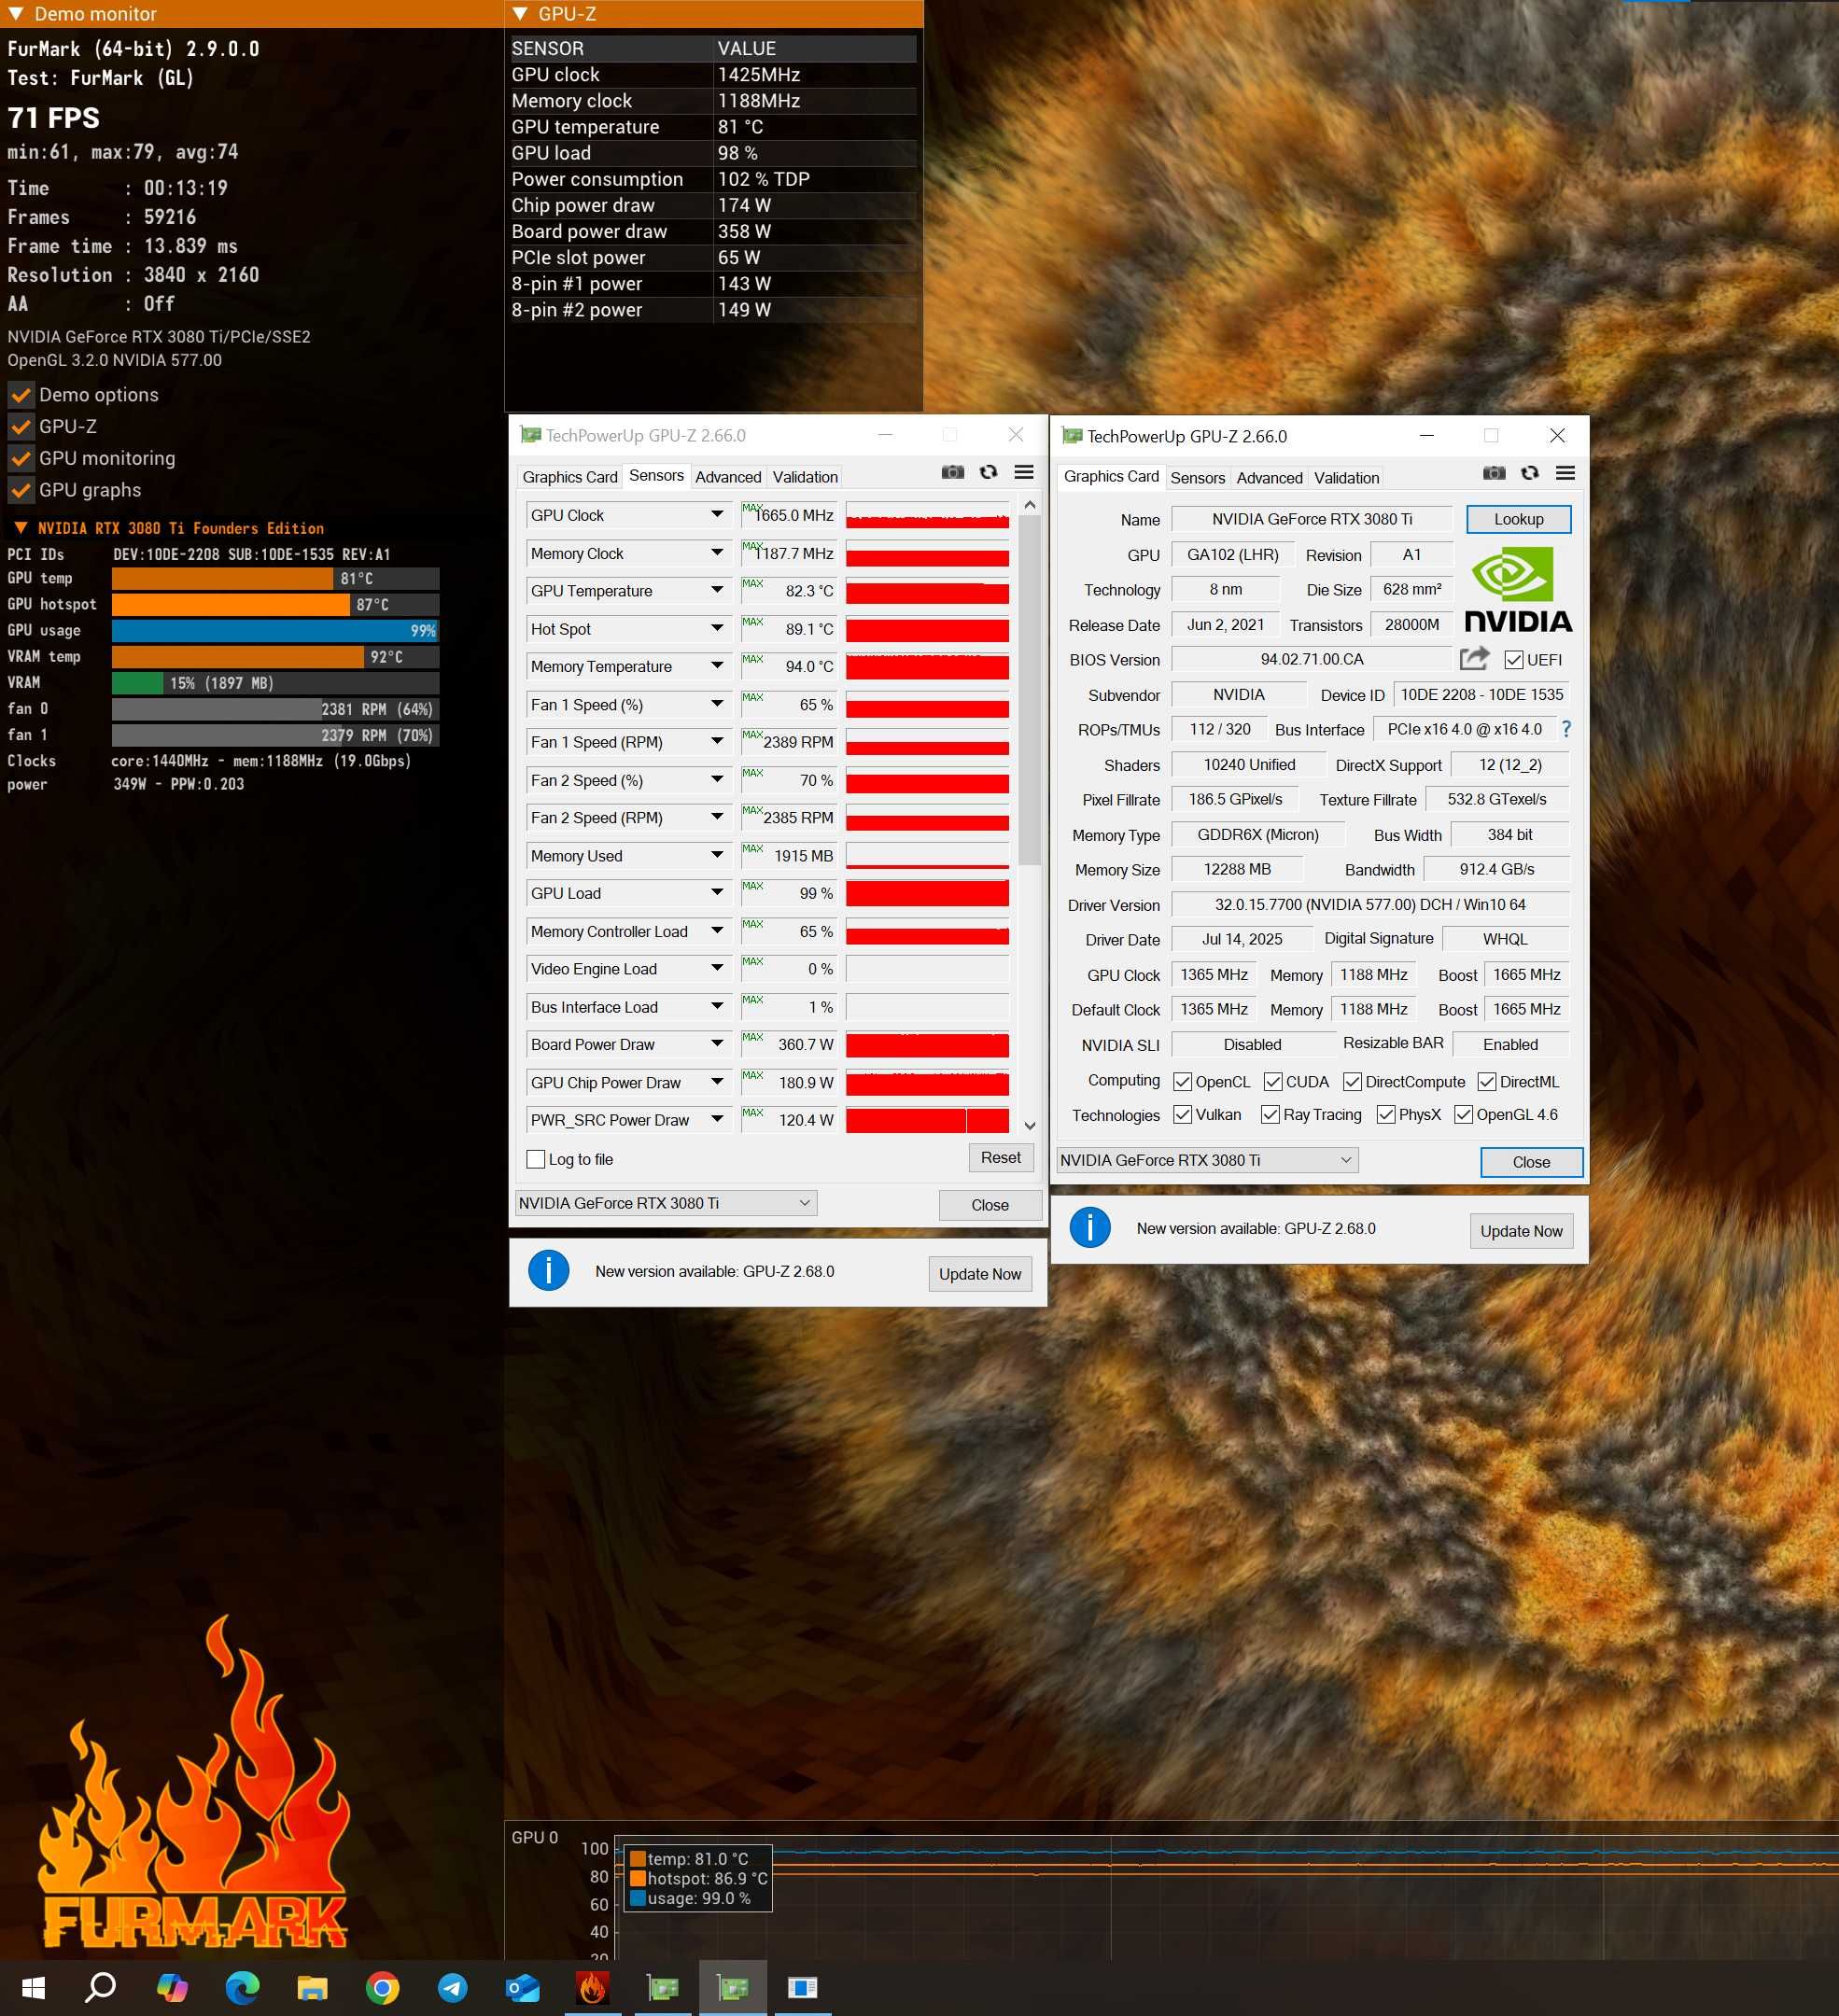Select Validation tab in Sensors window
Image resolution: width=1839 pixels, height=2016 pixels.
tap(805, 477)
